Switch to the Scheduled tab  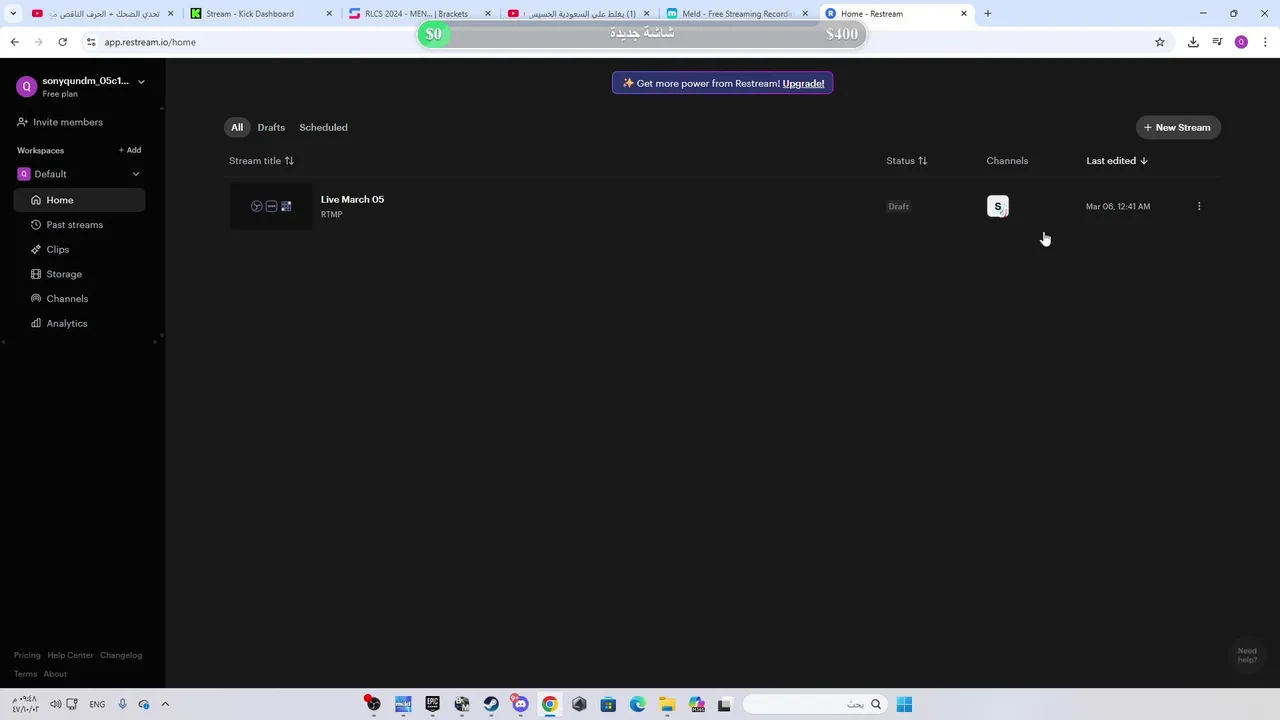coord(323,127)
